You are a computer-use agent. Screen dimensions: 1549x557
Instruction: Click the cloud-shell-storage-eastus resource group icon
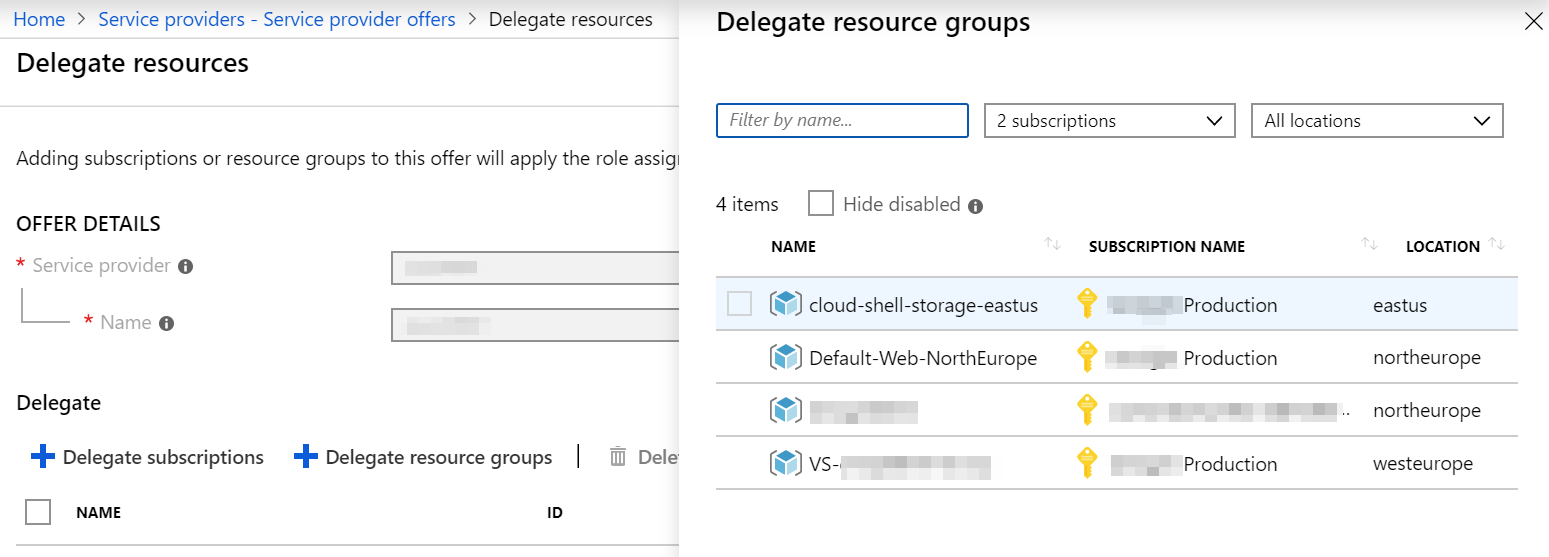786,304
